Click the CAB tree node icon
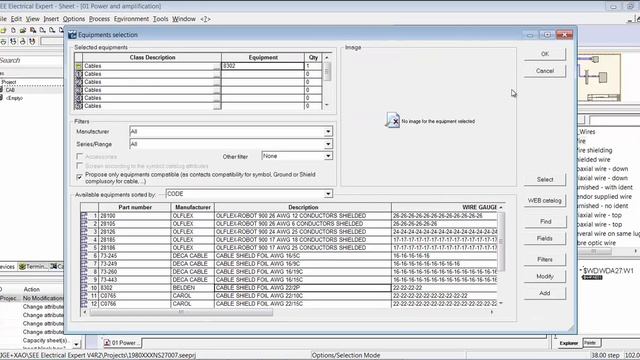The image size is (640, 360). coord(2,90)
